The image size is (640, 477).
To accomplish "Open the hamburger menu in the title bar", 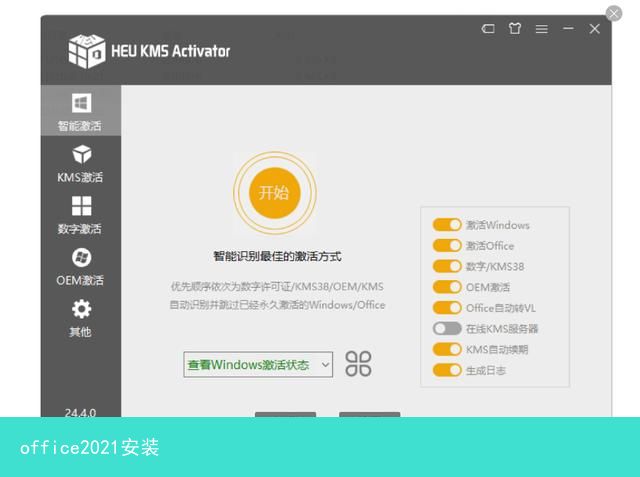I will pos(542,29).
